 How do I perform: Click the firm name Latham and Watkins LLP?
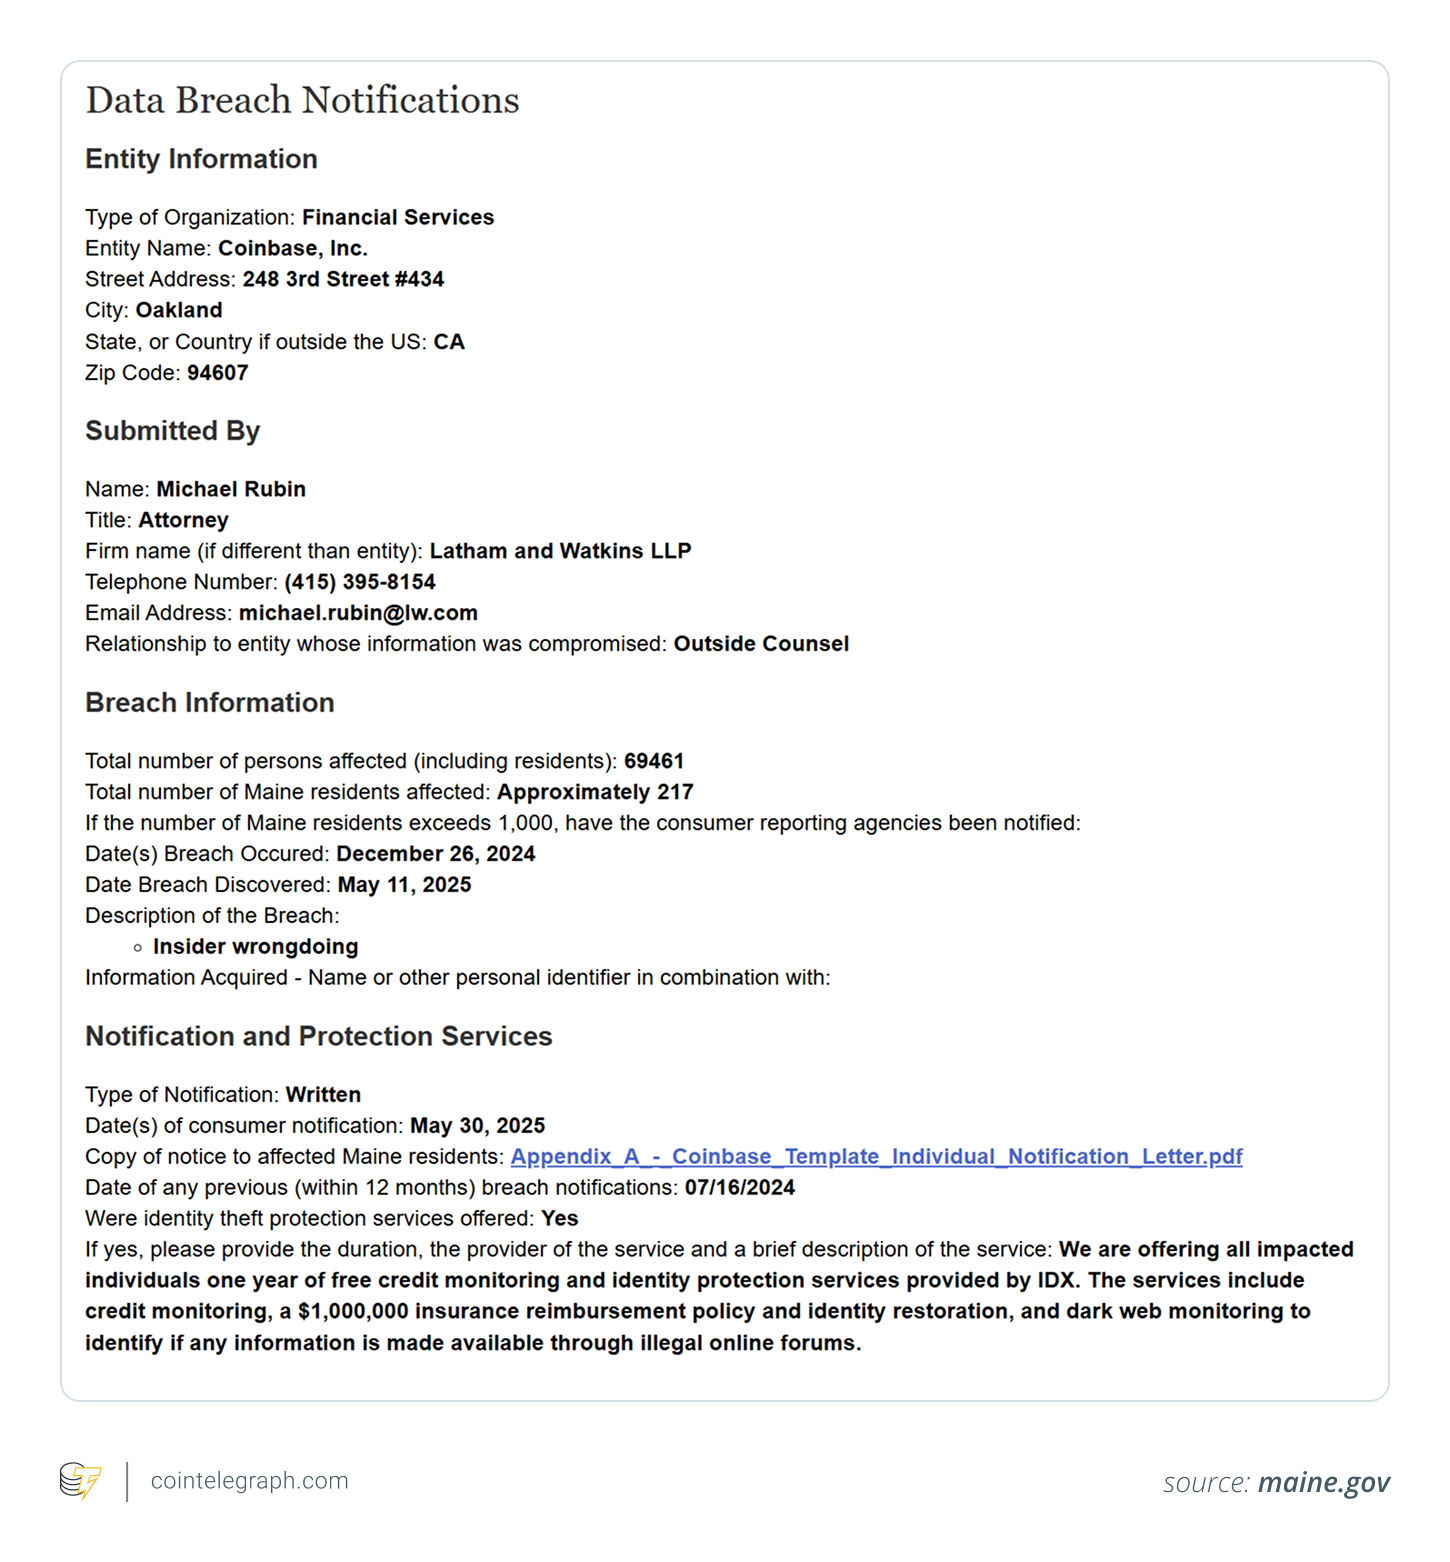560,551
